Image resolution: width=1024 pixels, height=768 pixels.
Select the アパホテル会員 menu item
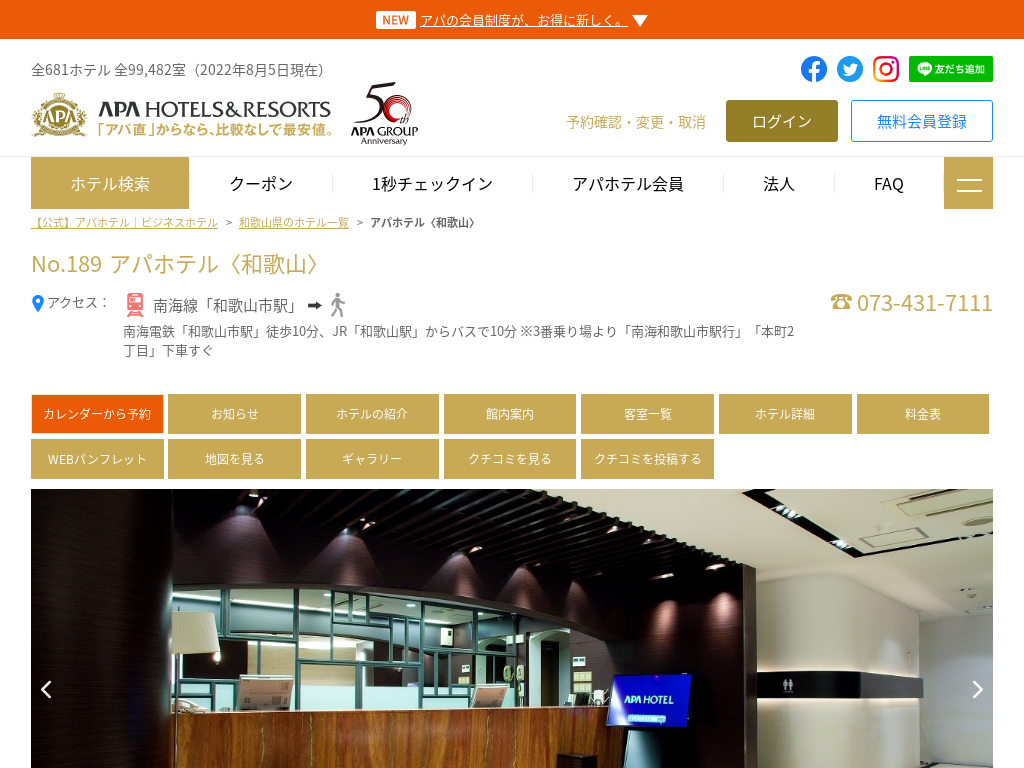click(628, 184)
